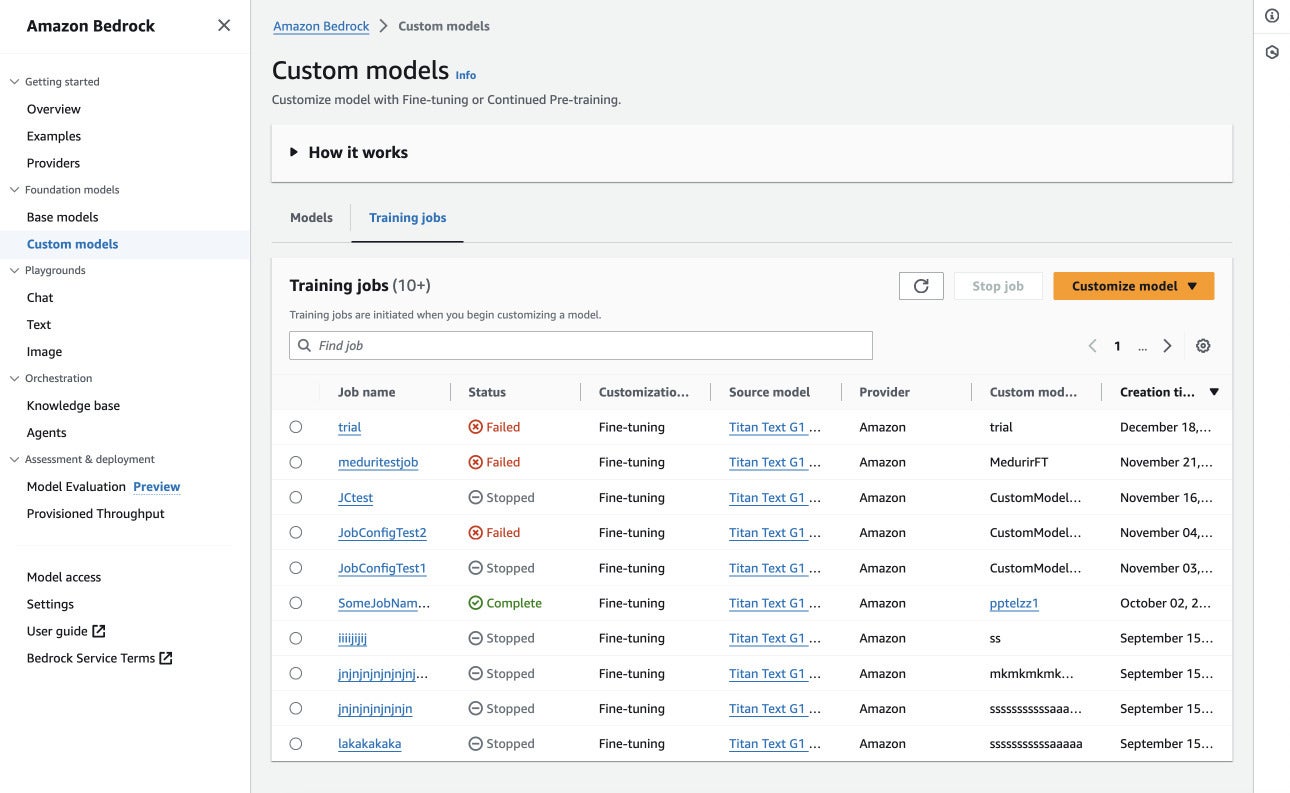Select the iiiijjjjj job radio button
1290x793 pixels.
296,638
